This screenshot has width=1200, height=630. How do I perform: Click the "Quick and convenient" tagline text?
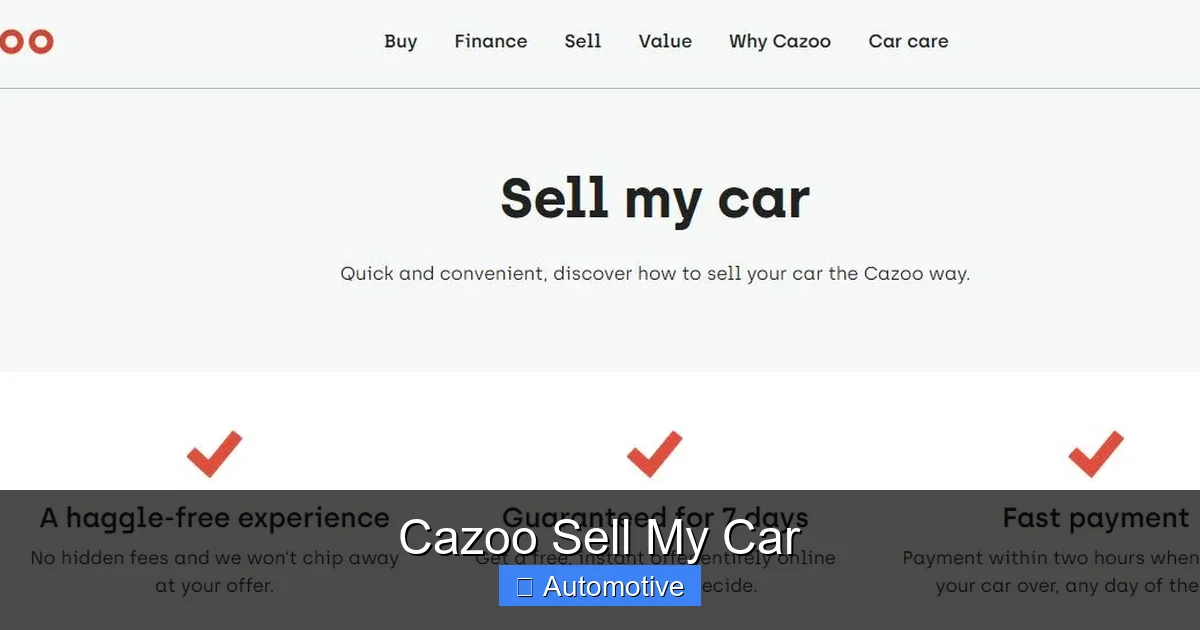654,273
